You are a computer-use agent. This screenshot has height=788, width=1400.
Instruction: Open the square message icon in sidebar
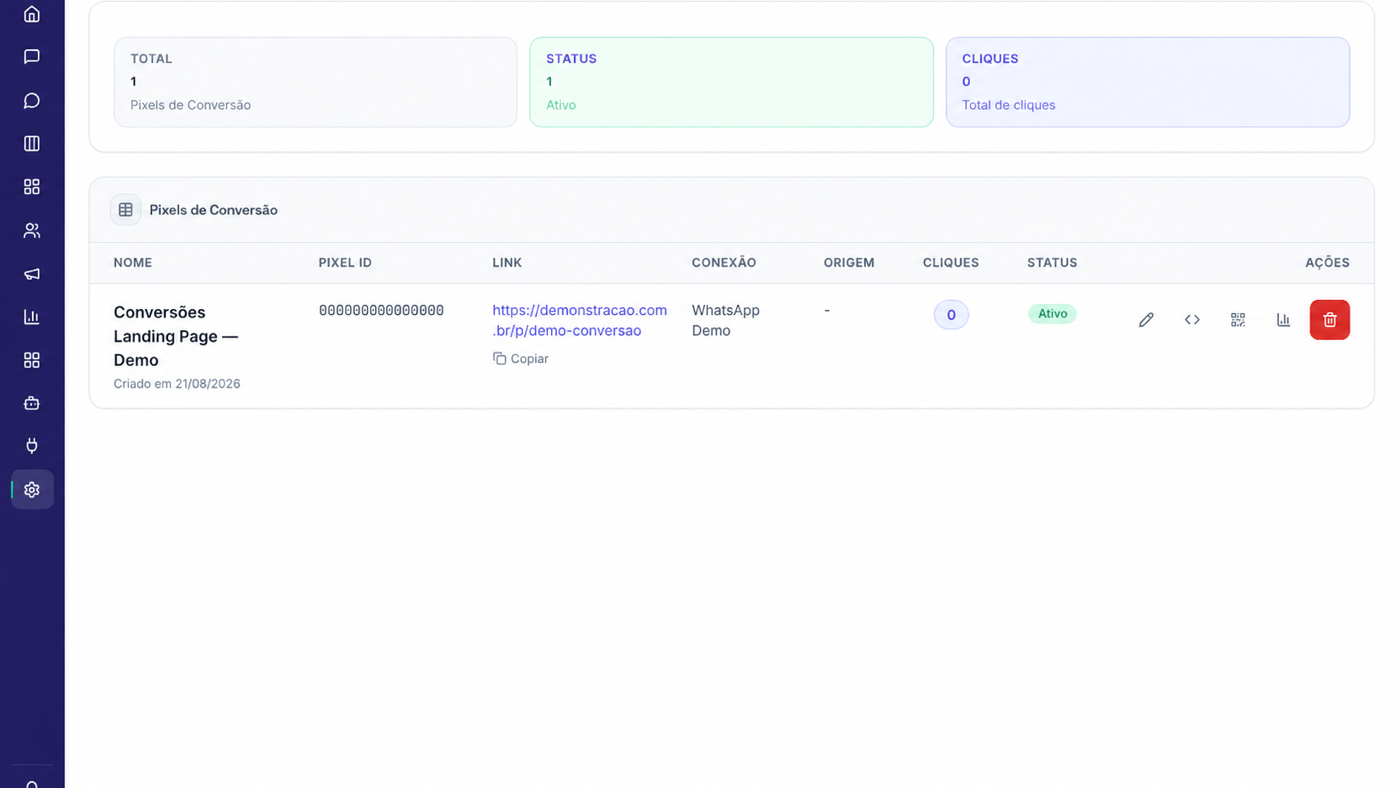pos(32,57)
